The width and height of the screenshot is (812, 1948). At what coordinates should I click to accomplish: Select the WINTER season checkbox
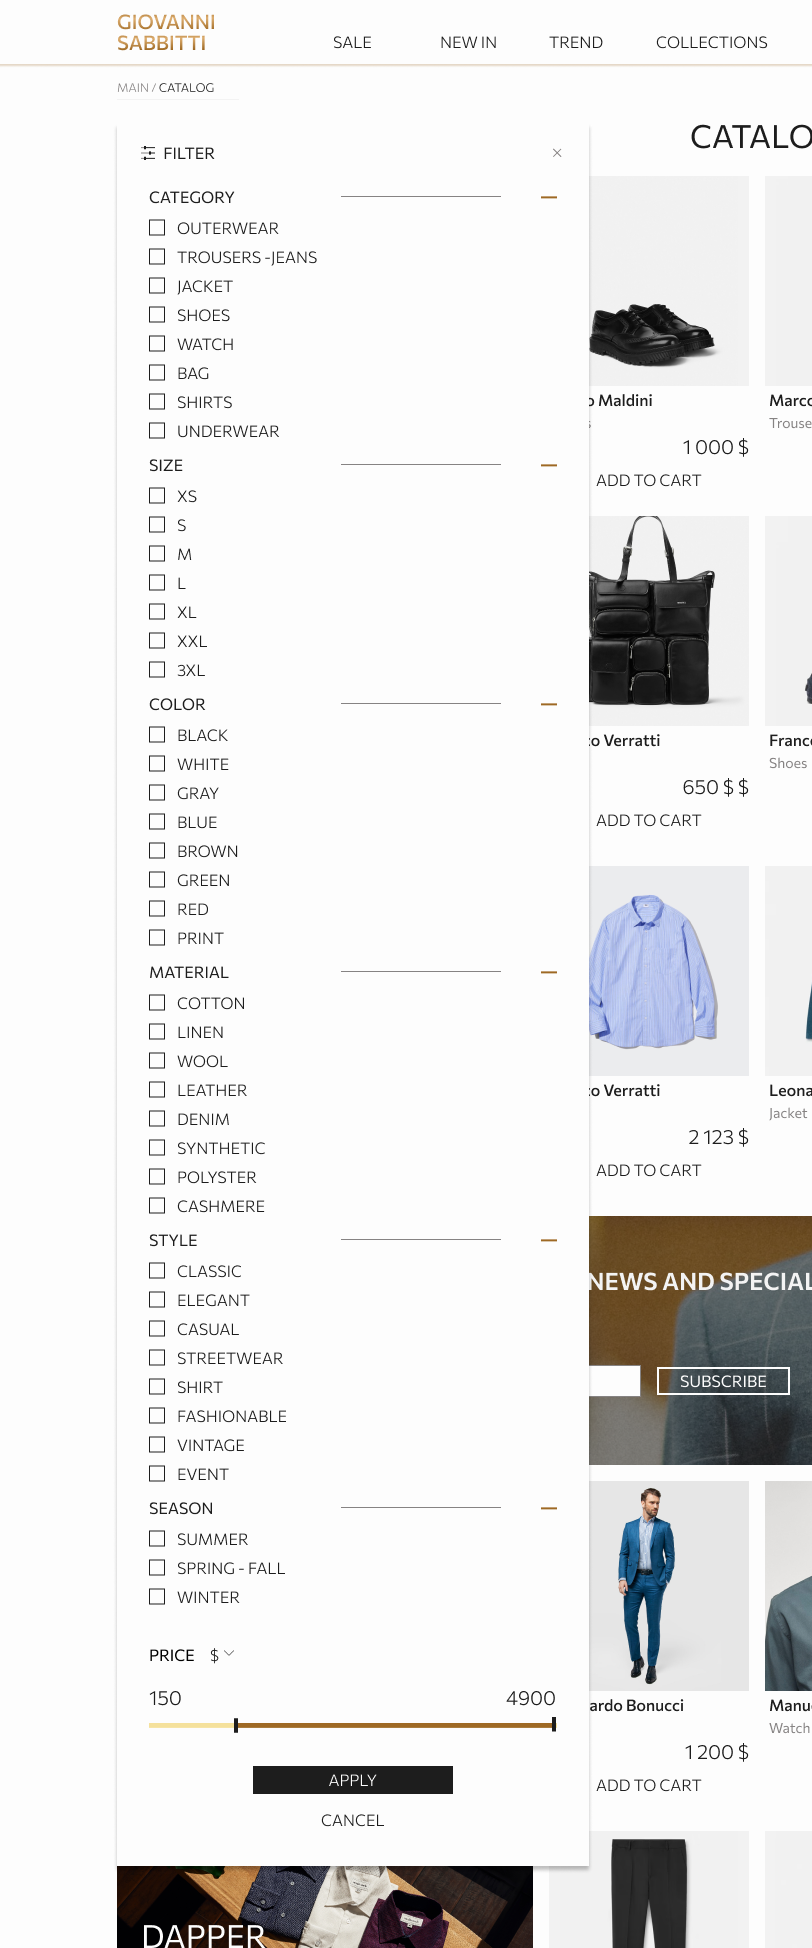pyautogui.click(x=157, y=1597)
